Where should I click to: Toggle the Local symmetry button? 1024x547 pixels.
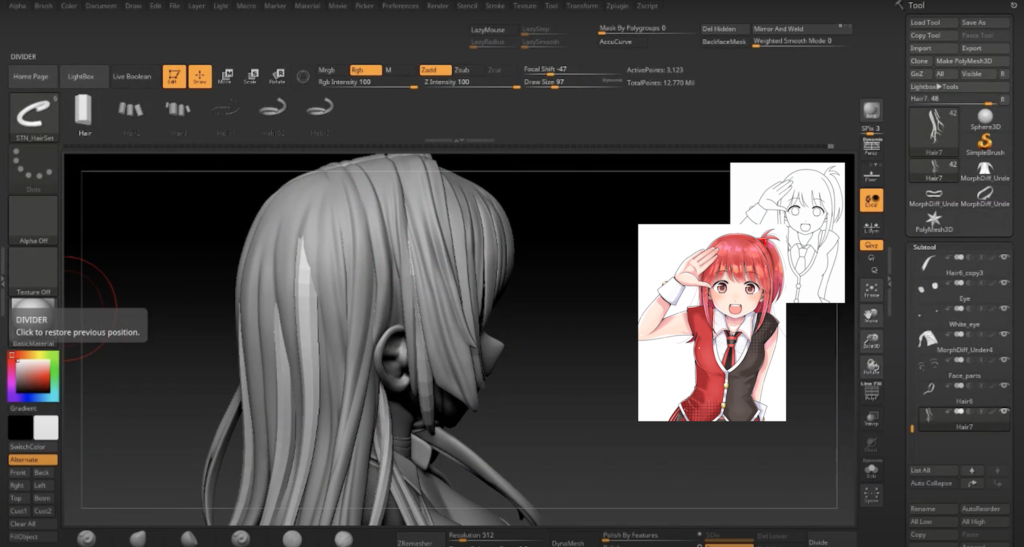871,200
